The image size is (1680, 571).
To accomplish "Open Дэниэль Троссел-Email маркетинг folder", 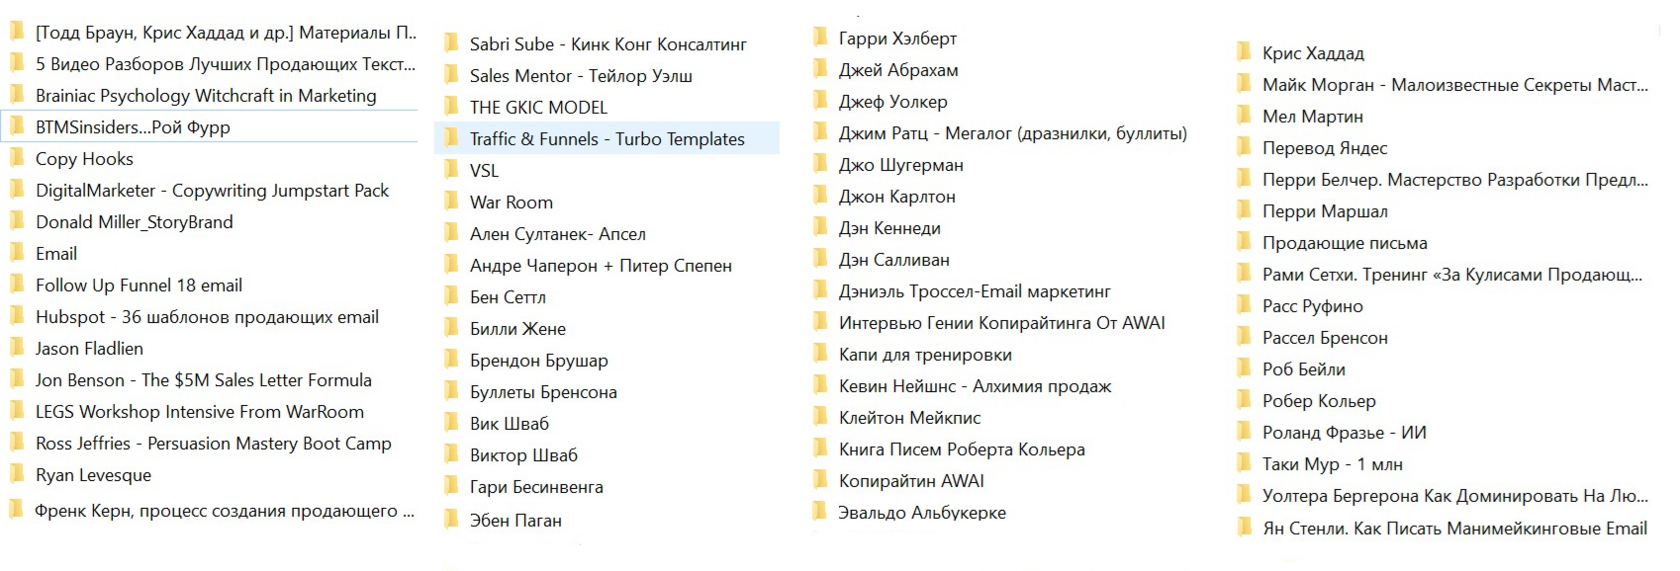I will (975, 291).
